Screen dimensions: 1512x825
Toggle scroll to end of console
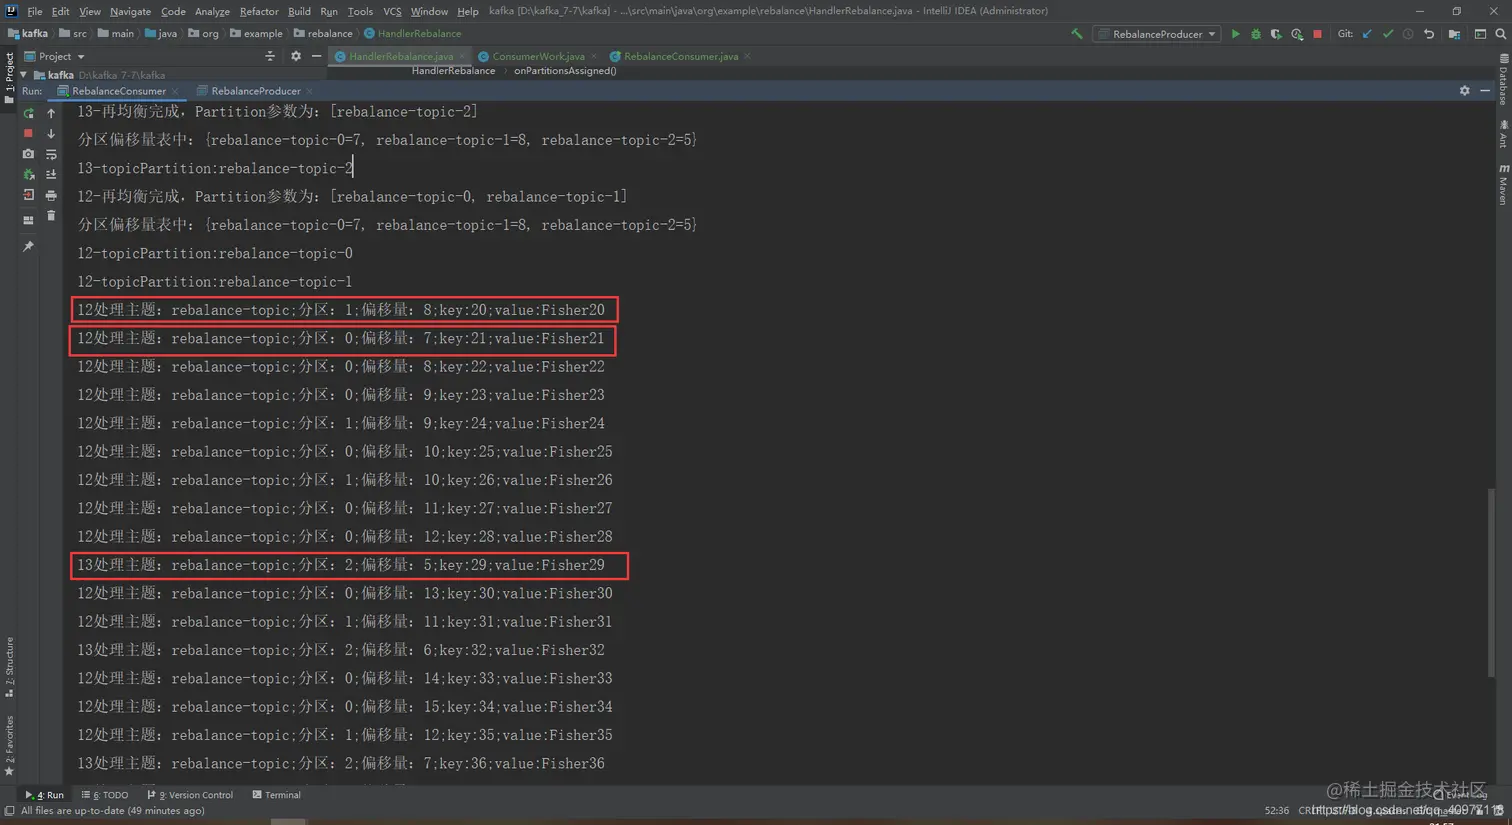[51, 175]
